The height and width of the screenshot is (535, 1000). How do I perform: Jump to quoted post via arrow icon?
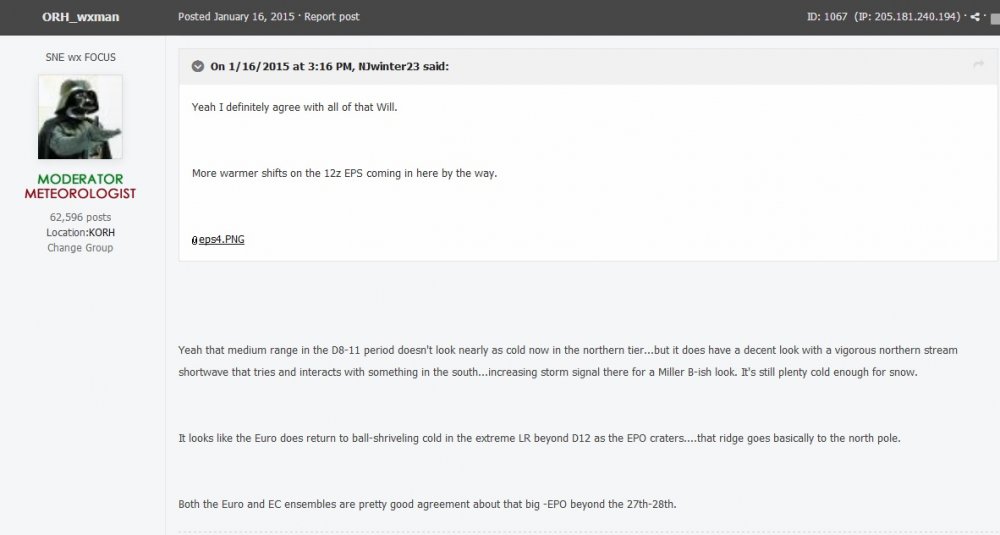pos(978,64)
